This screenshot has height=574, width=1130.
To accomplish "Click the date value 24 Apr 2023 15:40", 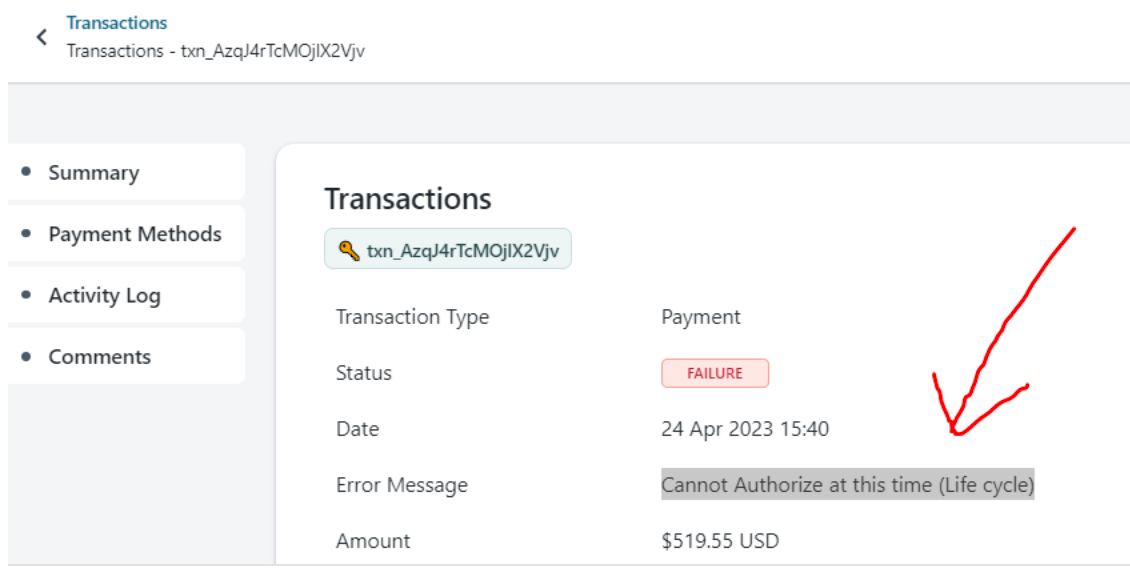I will pyautogui.click(x=745, y=429).
